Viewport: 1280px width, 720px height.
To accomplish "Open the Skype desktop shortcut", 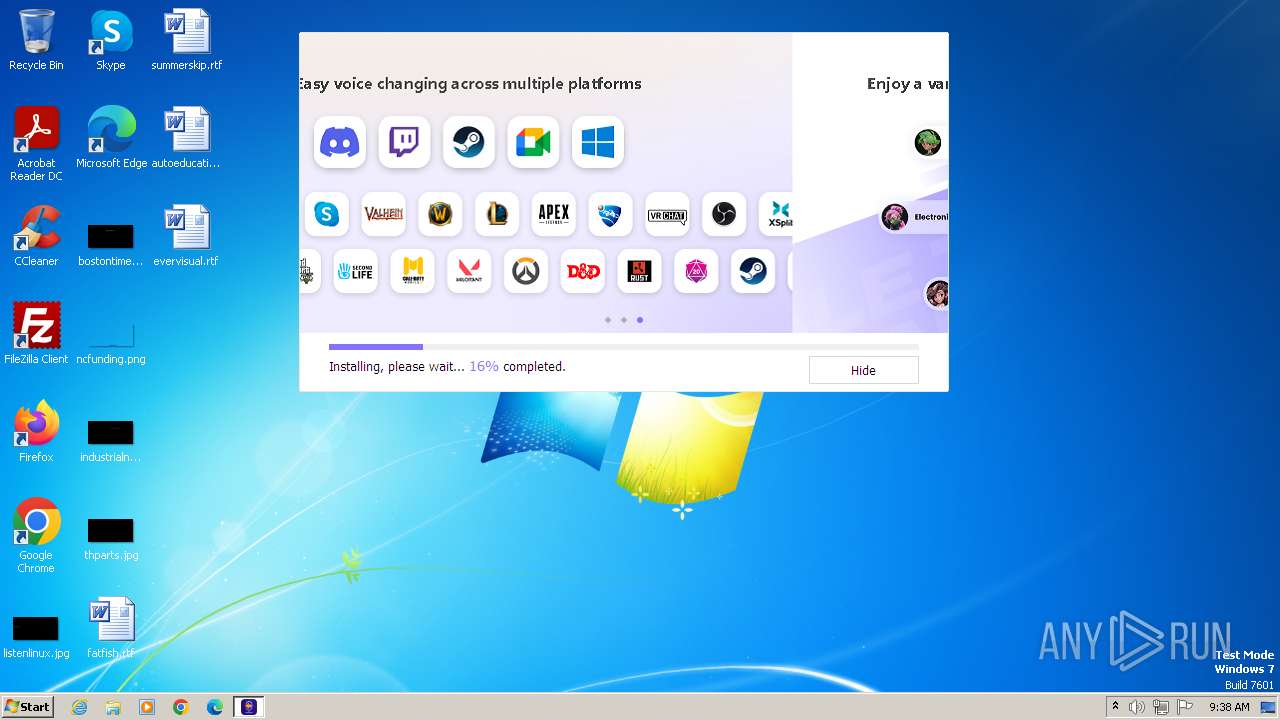I will (111, 40).
